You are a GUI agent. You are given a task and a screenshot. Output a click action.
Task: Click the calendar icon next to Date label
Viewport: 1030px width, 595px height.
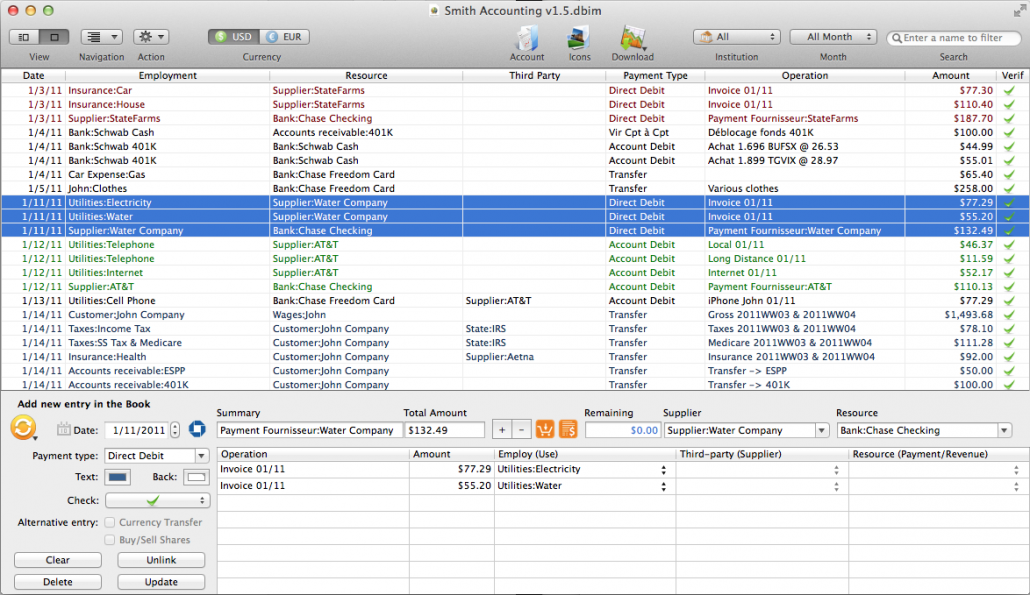click(x=63, y=430)
